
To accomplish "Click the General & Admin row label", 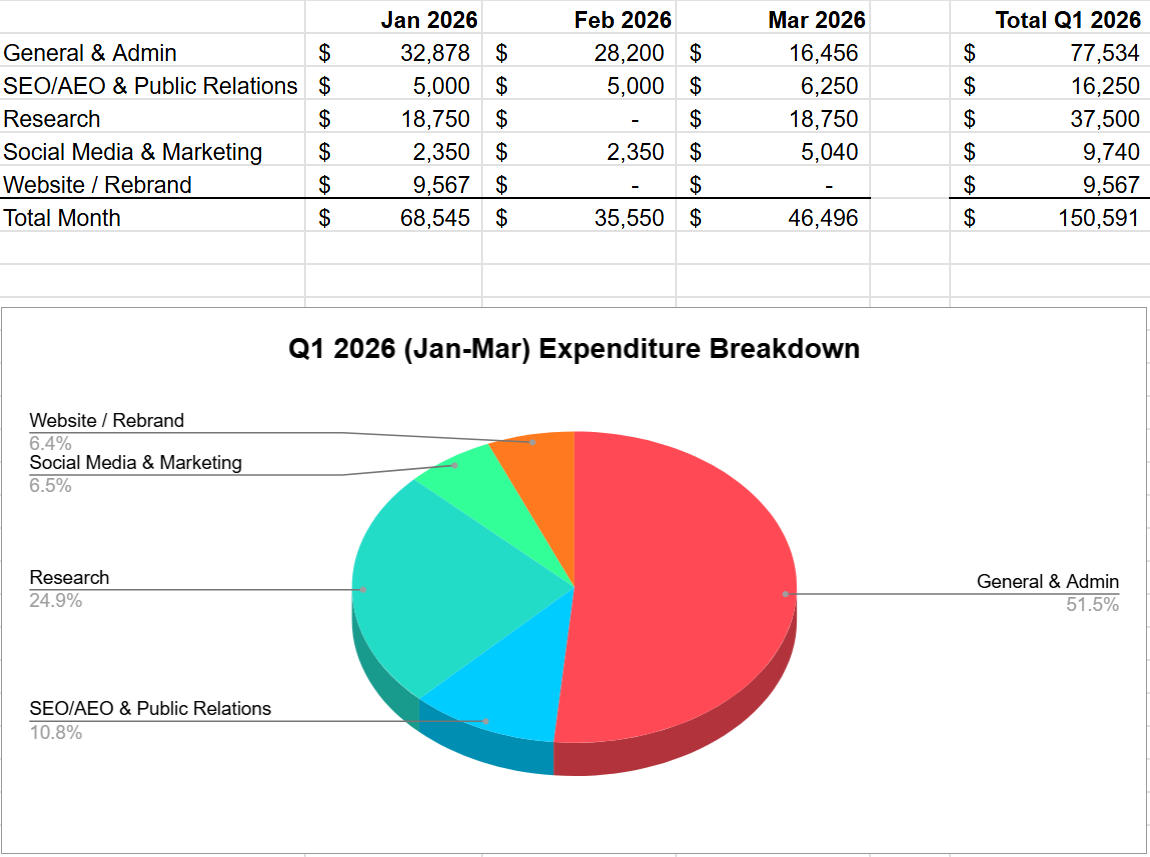I will pos(90,53).
